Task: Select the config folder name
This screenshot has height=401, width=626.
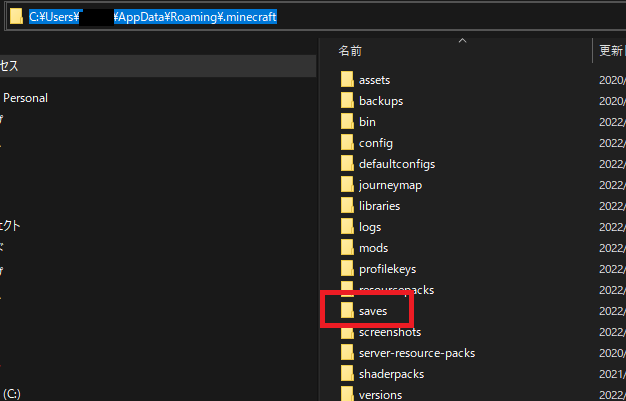Action: click(376, 143)
